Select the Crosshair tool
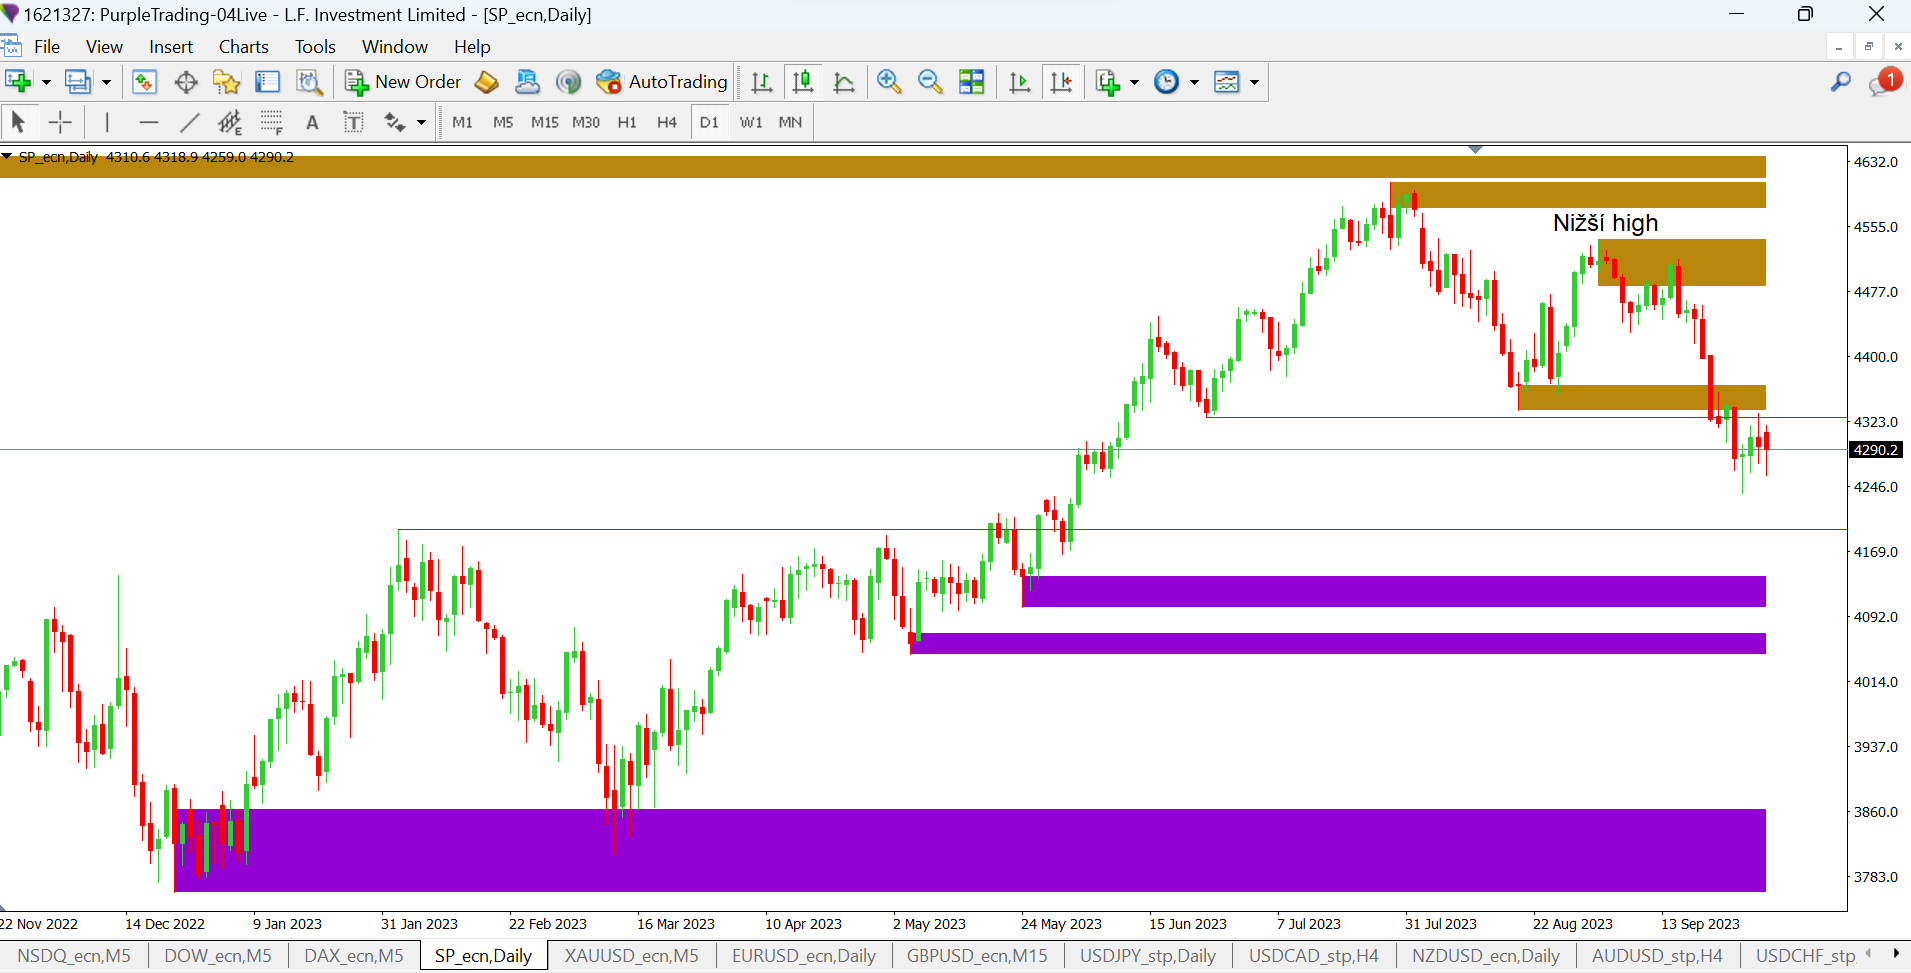1911x973 pixels. pos(60,122)
